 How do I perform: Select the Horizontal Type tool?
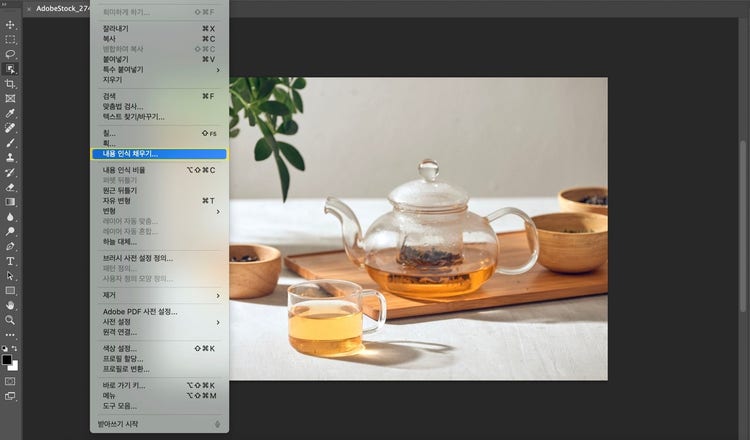[x=10, y=261]
